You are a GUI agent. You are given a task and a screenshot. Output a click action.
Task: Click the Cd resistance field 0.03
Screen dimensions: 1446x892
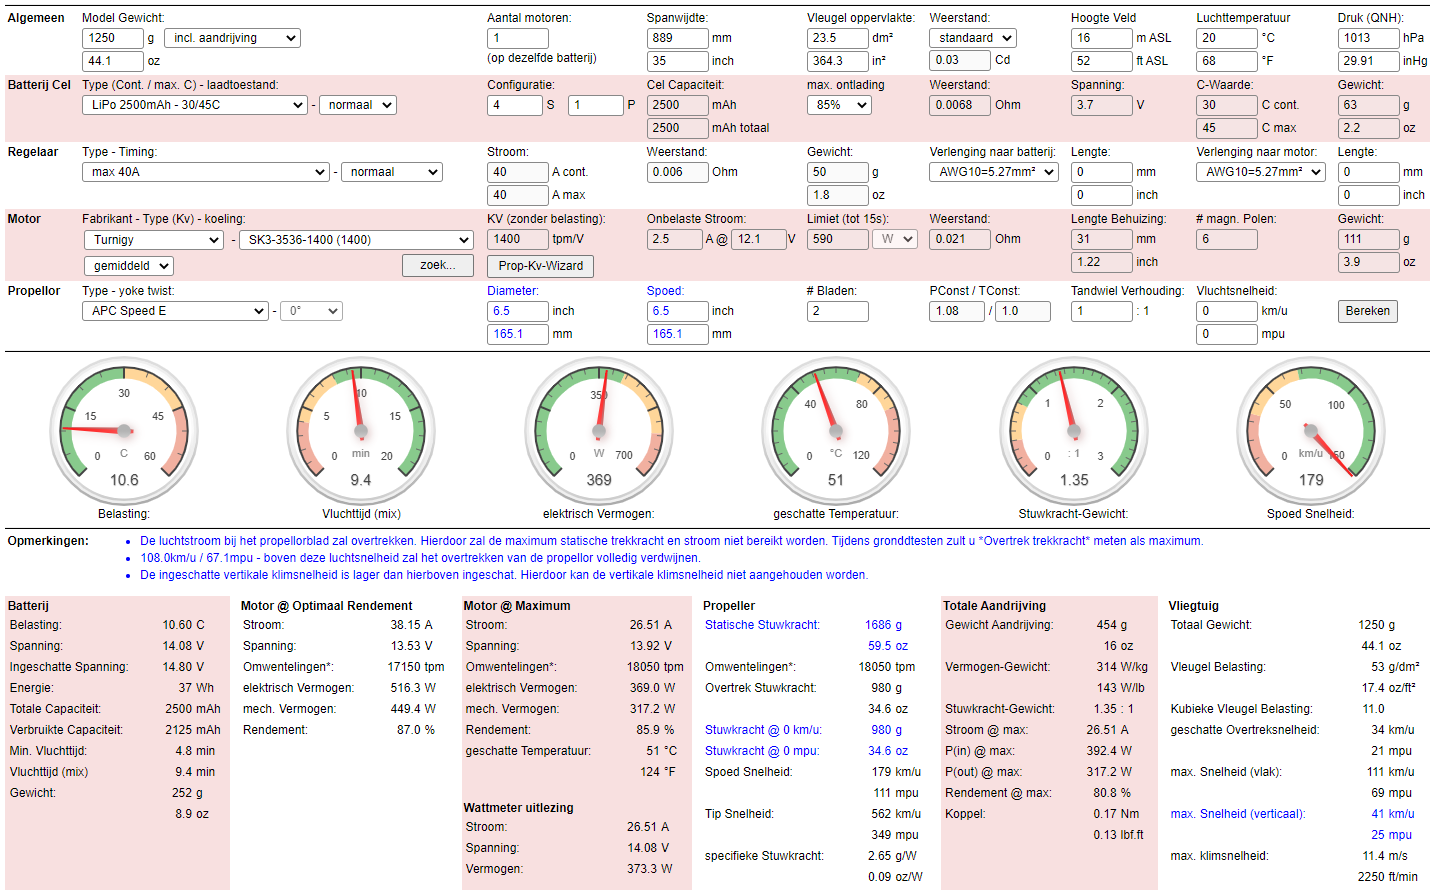(x=960, y=60)
